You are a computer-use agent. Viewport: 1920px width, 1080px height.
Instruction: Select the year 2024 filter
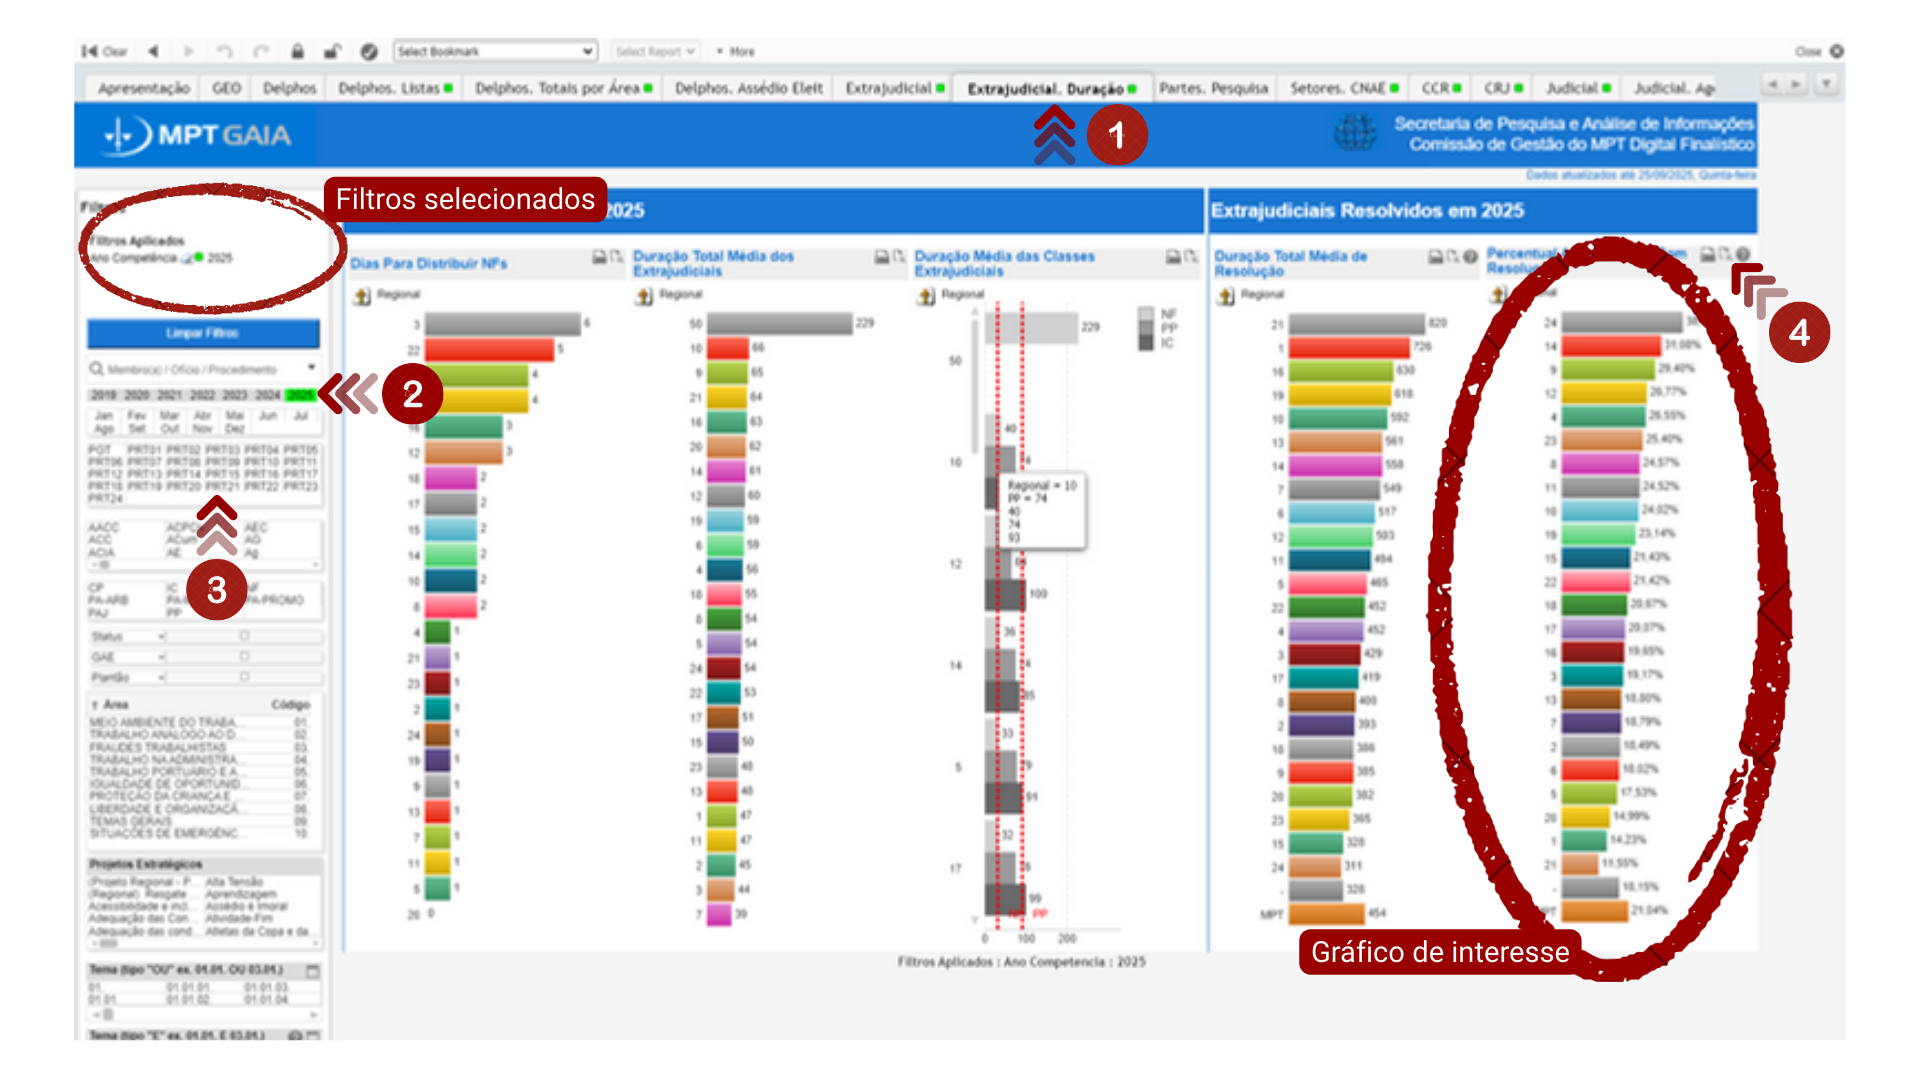coord(267,395)
